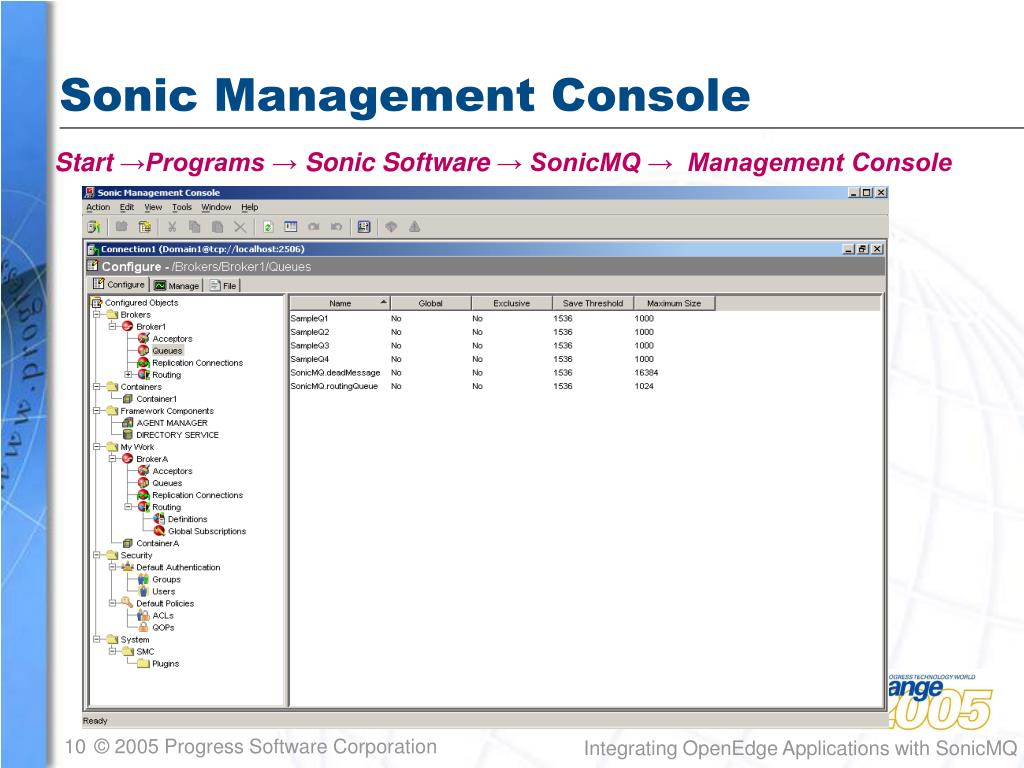The height and width of the screenshot is (768, 1024).
Task: Select the Queues node under BrokerA
Action: point(167,483)
